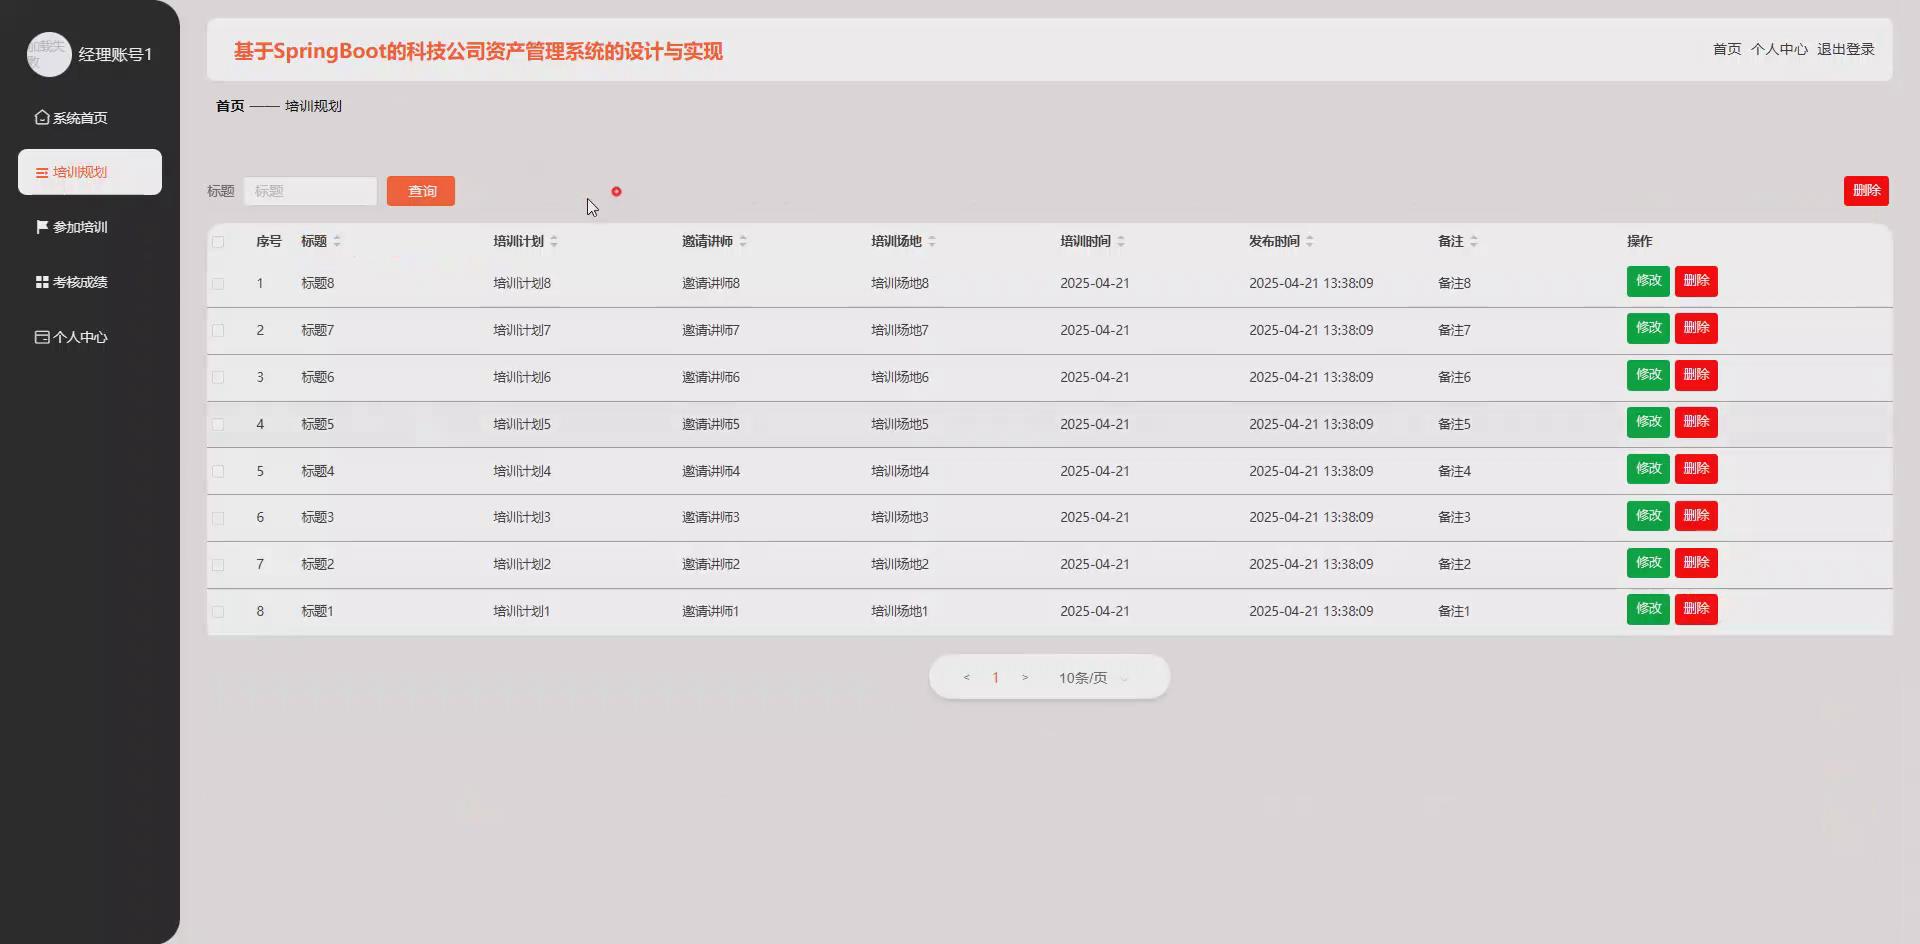Click page number 1 in pagination
This screenshot has height=944, width=1920.
click(x=995, y=678)
